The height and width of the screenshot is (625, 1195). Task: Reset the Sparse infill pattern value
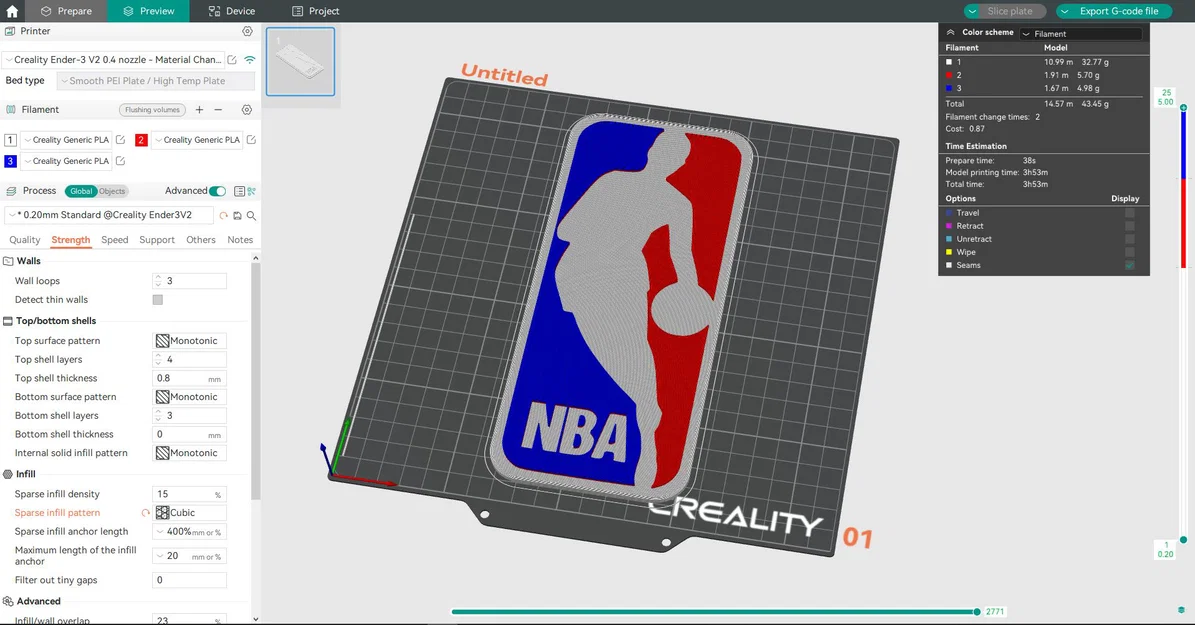[x=146, y=513]
